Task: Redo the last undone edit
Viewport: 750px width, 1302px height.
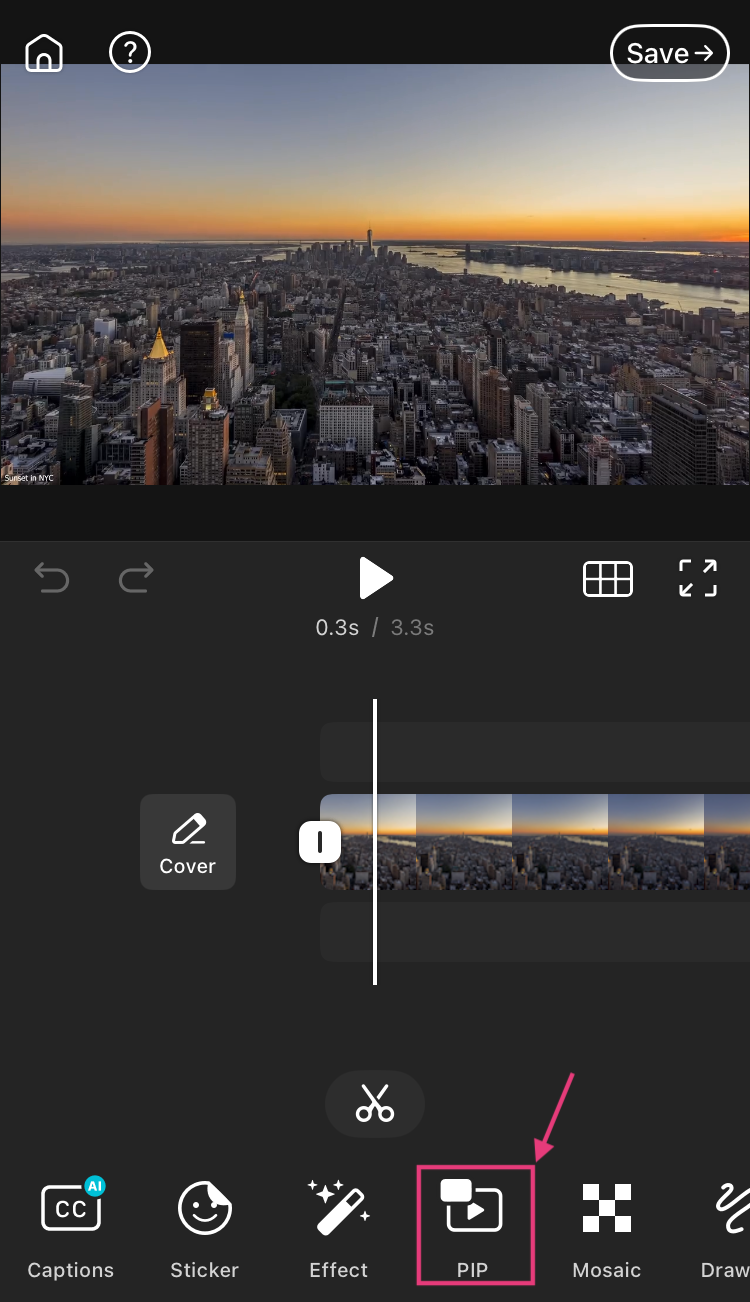Action: 136,578
